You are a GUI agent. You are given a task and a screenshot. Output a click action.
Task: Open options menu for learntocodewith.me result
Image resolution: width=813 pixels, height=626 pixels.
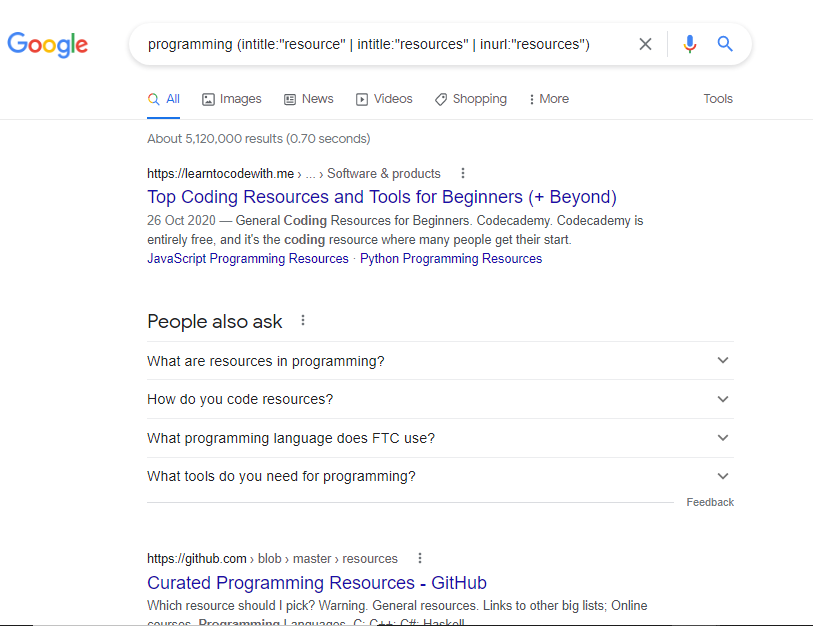(x=462, y=173)
